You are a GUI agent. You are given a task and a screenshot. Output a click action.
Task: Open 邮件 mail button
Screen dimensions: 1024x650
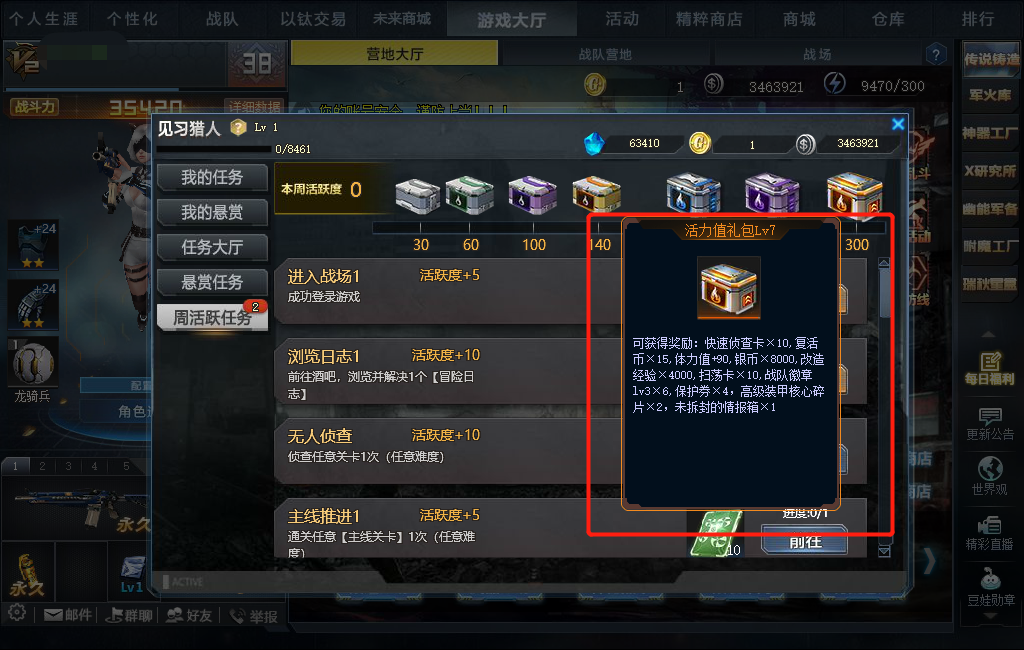point(68,615)
